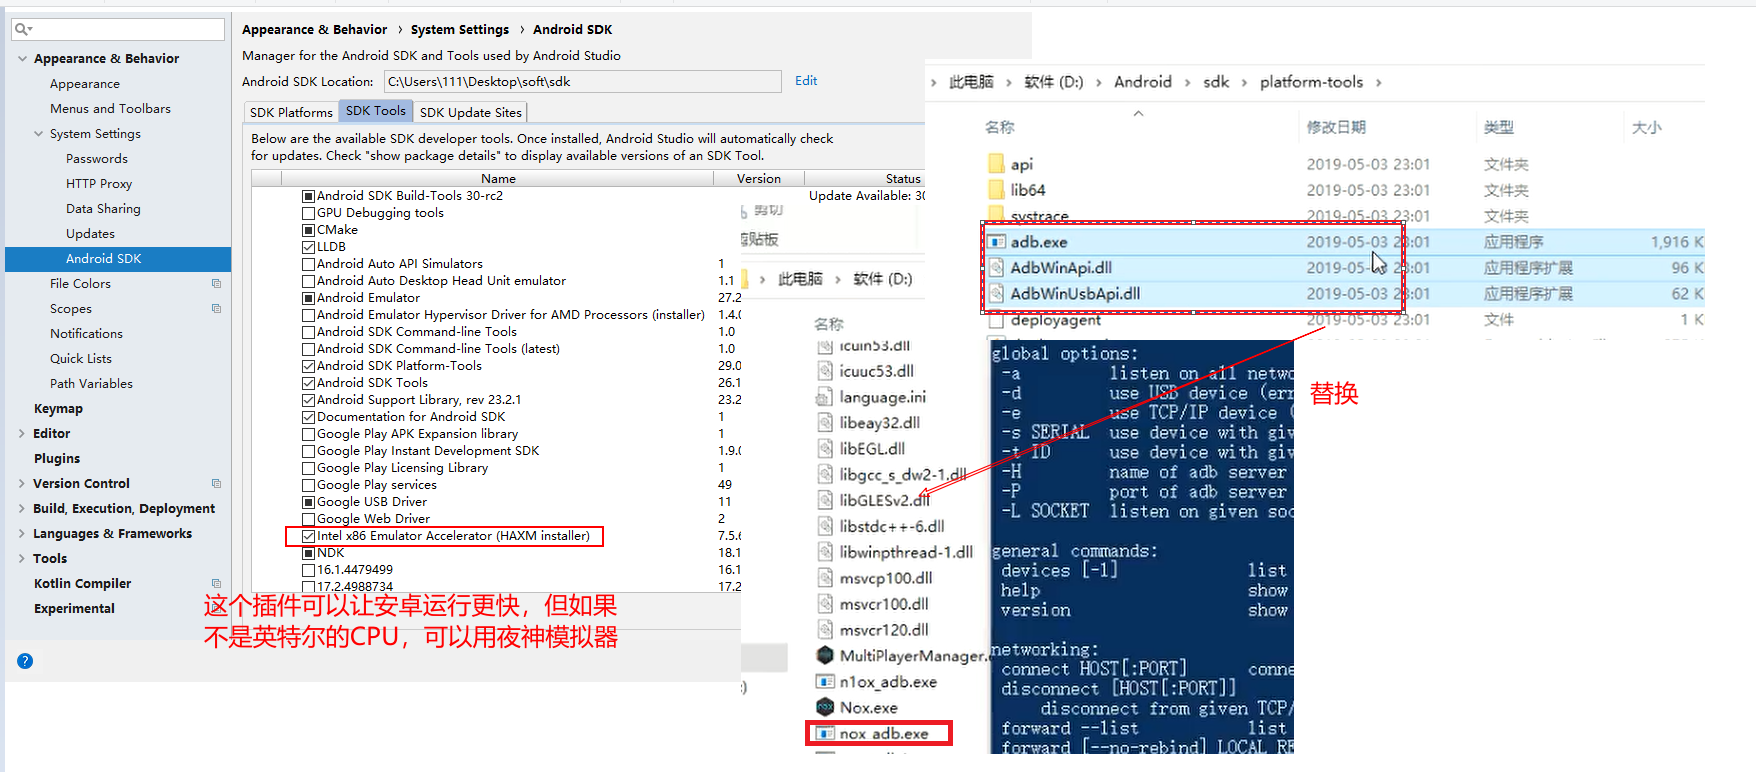Click the Nox.exe application icon
Viewport: 1756px width, 772px height.
pyautogui.click(x=825, y=707)
